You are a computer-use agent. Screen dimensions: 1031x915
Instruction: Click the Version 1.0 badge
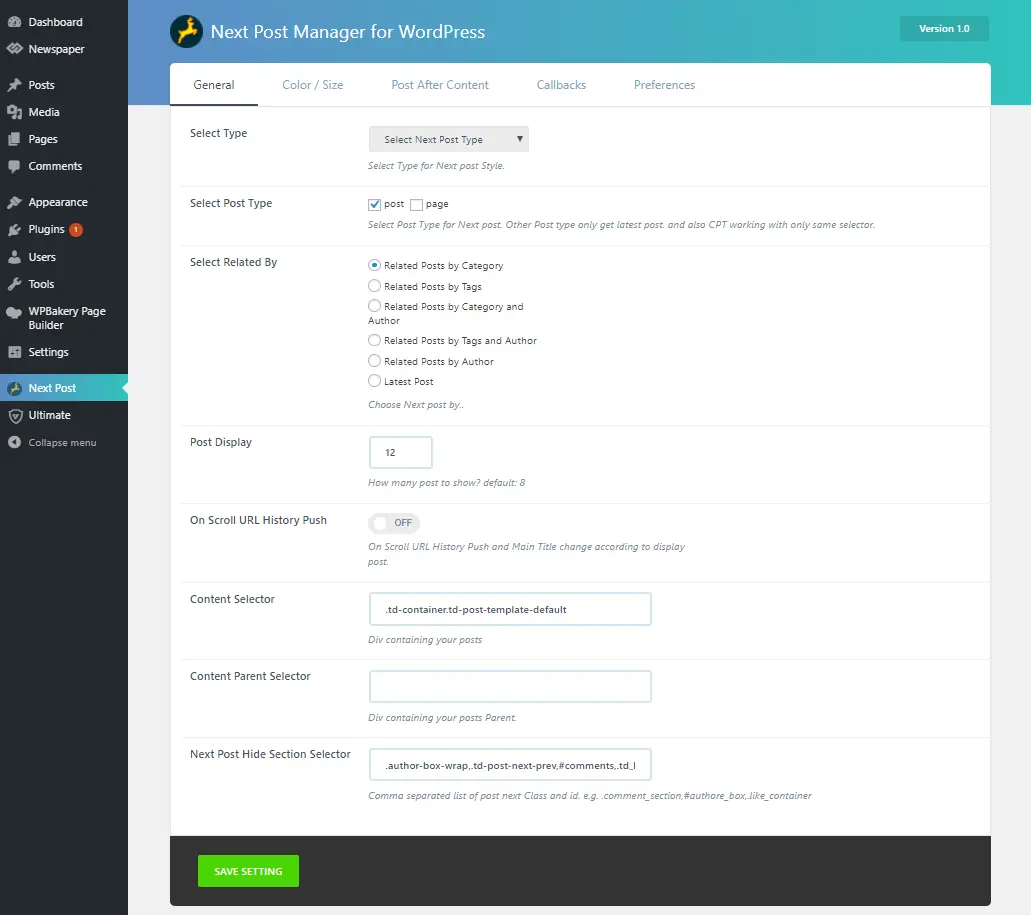pos(944,28)
